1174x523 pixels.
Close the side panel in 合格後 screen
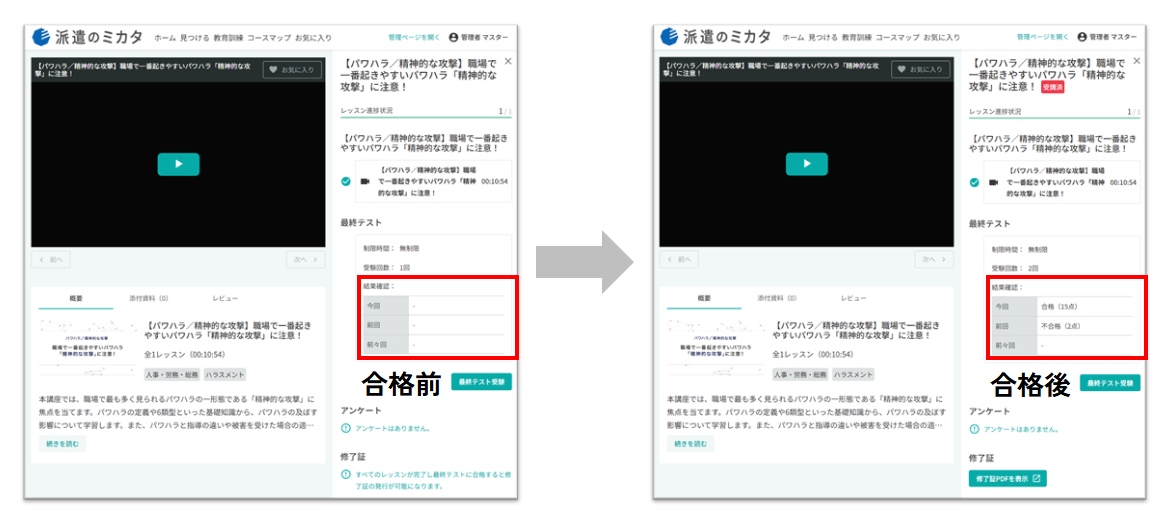[1137, 61]
